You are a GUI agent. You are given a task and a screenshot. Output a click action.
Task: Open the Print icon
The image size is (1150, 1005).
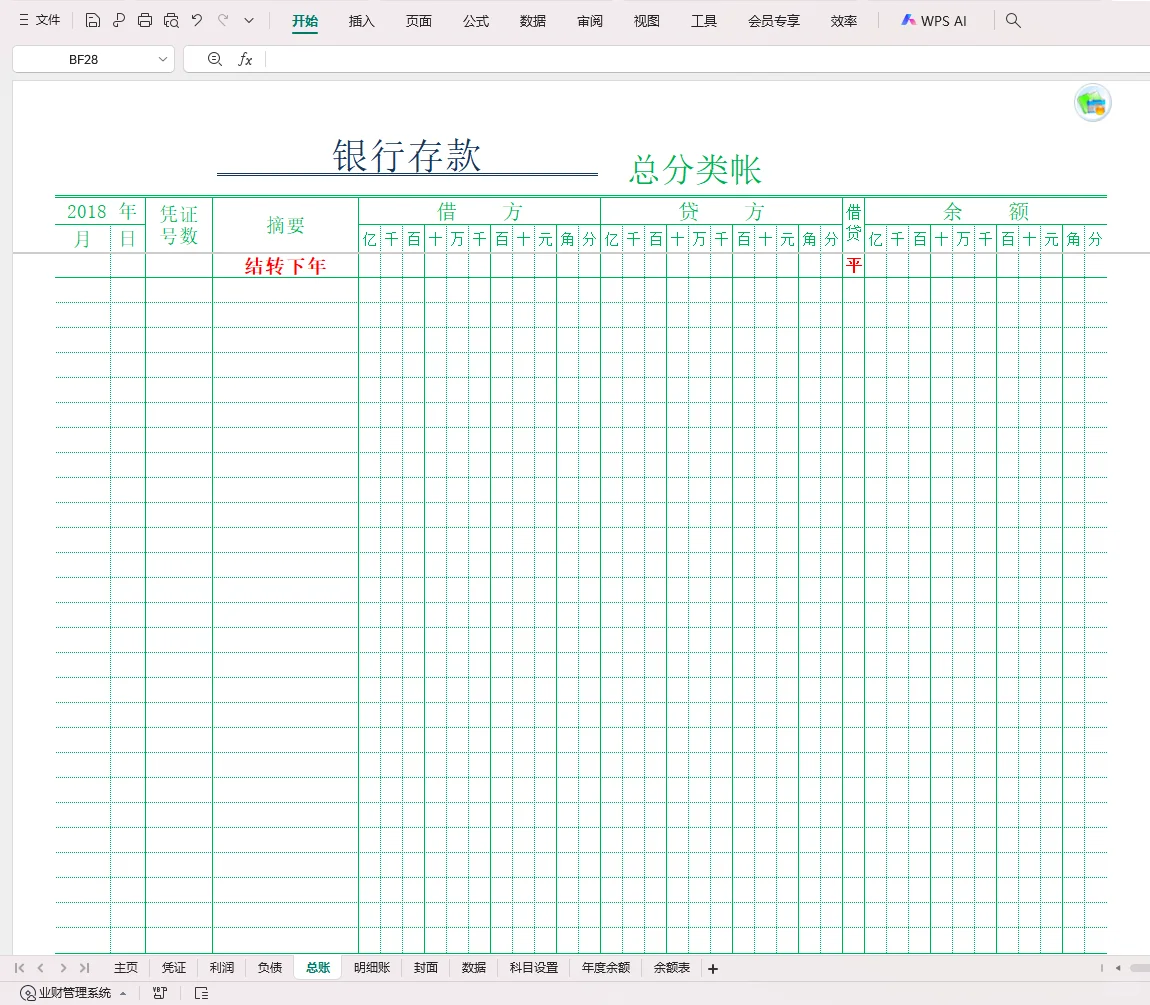pos(146,19)
